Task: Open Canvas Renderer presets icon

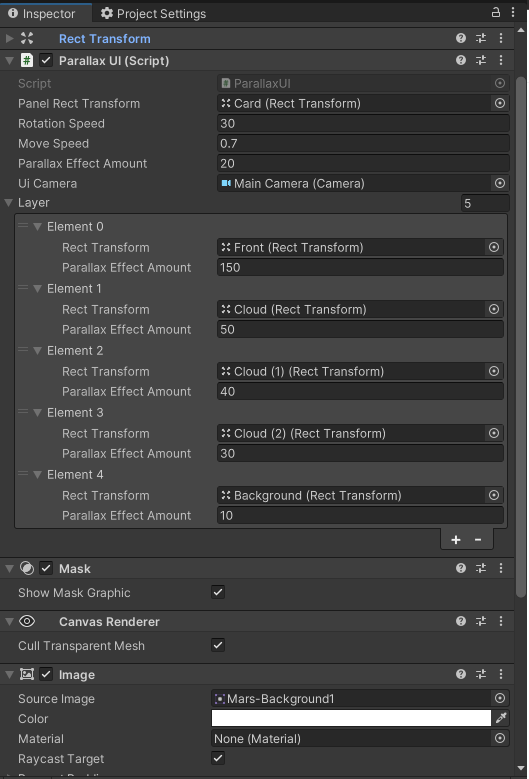Action: coord(481,622)
